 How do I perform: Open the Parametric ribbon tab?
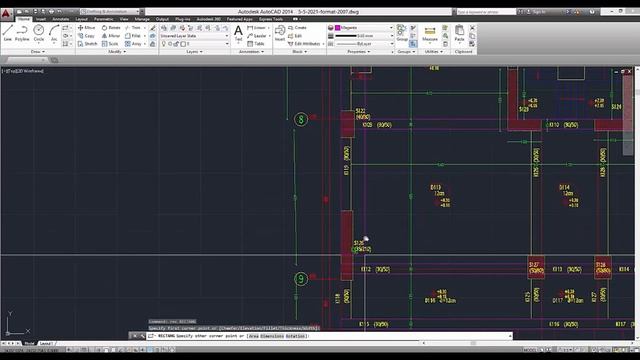pyautogui.click(x=104, y=19)
